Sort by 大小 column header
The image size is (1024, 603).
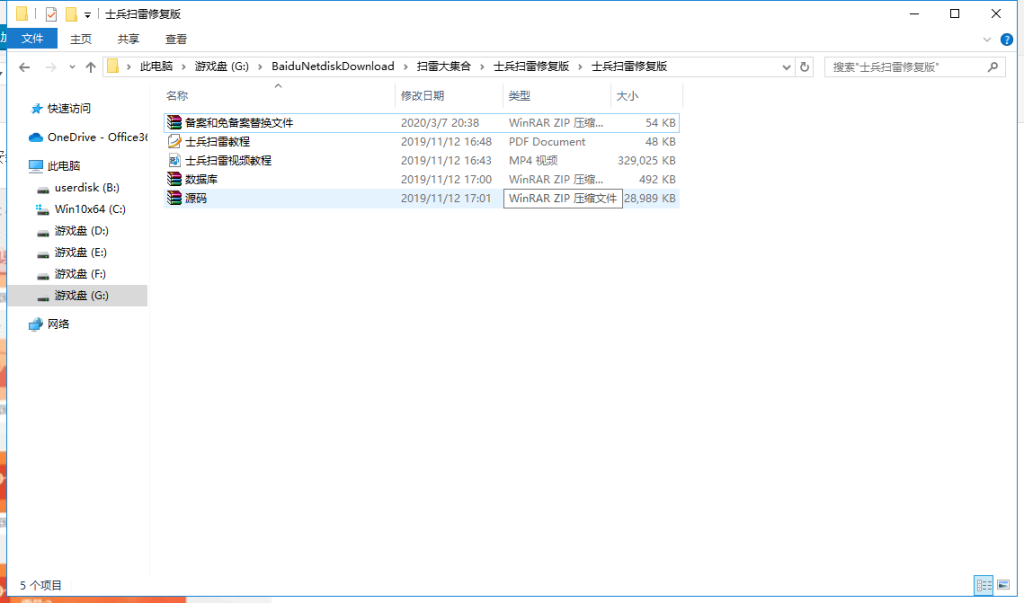point(627,96)
